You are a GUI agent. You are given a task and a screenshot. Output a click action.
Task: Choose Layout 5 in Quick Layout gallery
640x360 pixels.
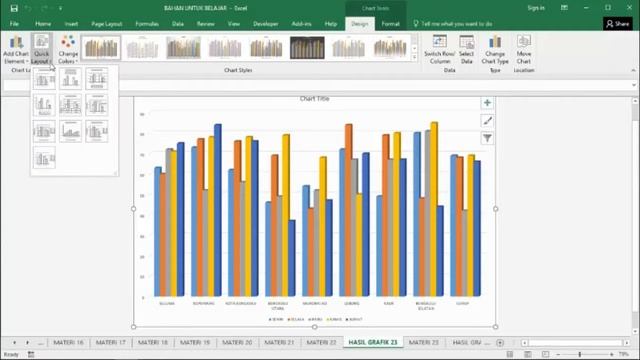click(70, 105)
